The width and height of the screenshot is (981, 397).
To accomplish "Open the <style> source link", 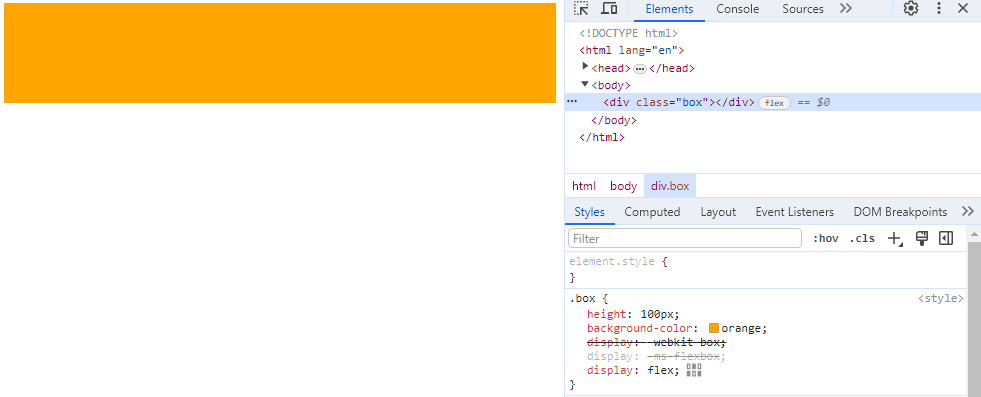I will pos(940,299).
